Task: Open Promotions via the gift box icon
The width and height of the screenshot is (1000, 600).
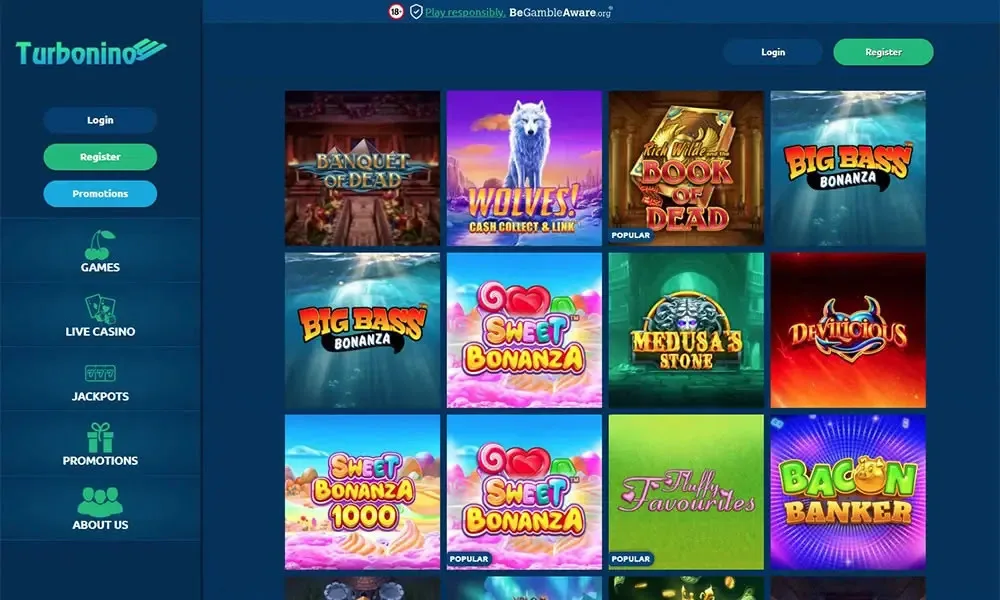Action: coord(100,437)
